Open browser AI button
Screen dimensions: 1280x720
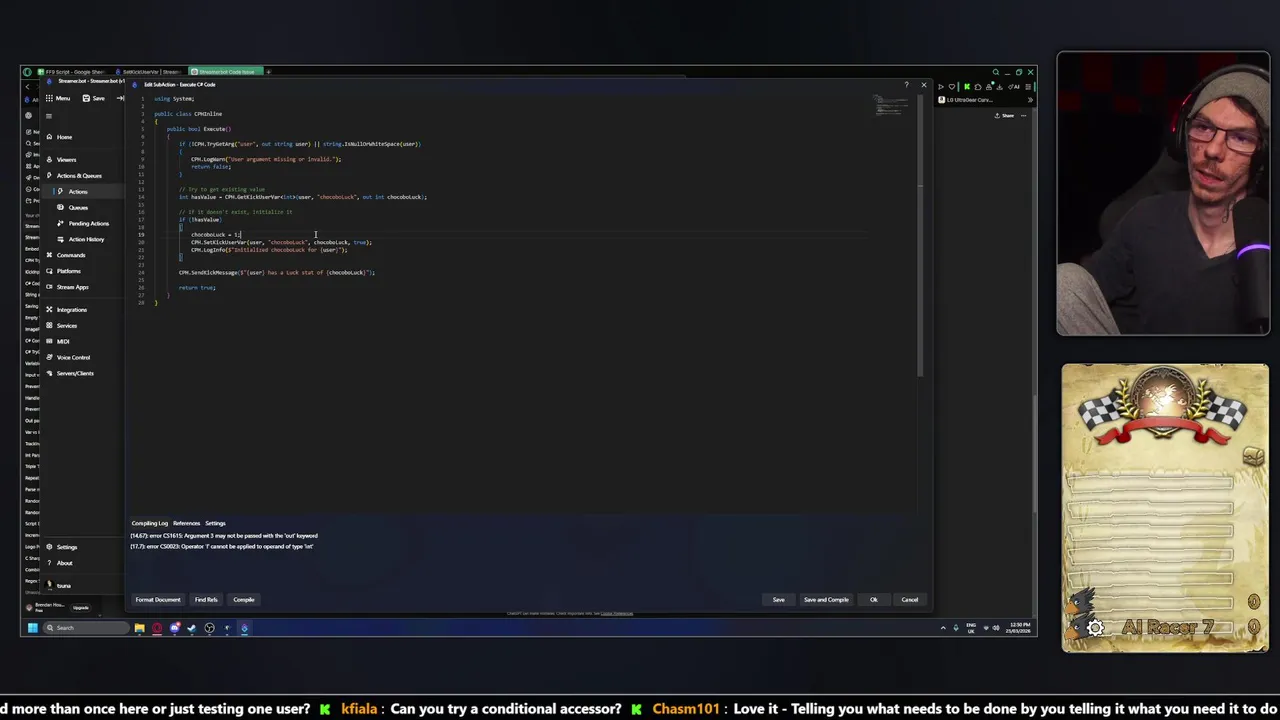pyautogui.click(x=1014, y=87)
